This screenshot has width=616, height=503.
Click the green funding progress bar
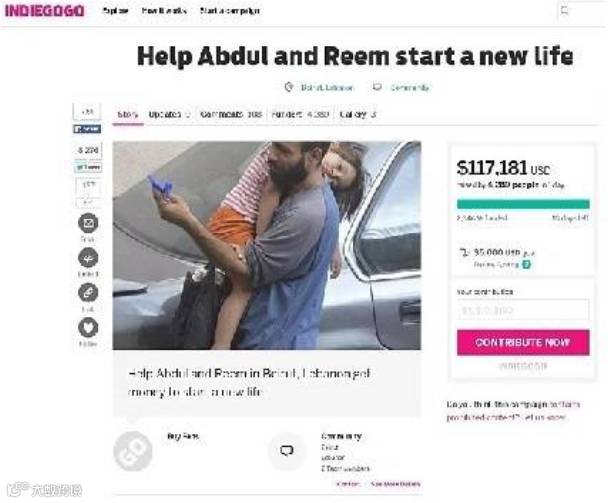(523, 204)
